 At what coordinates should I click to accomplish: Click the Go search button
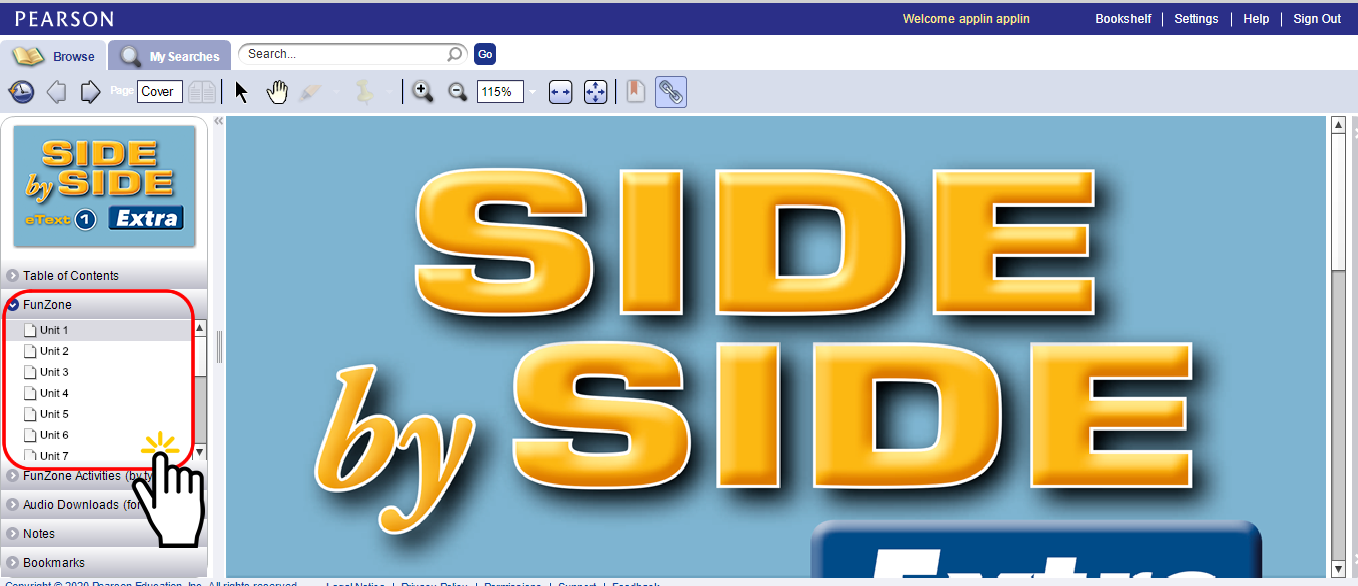coord(485,54)
